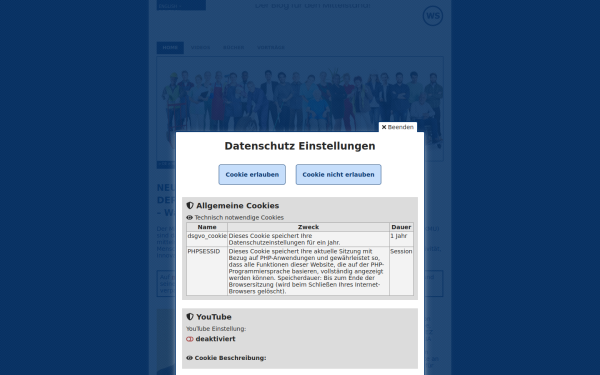600x375 pixels.
Task: Click shield icon next to YouTube heading
Action: (x=190, y=316)
